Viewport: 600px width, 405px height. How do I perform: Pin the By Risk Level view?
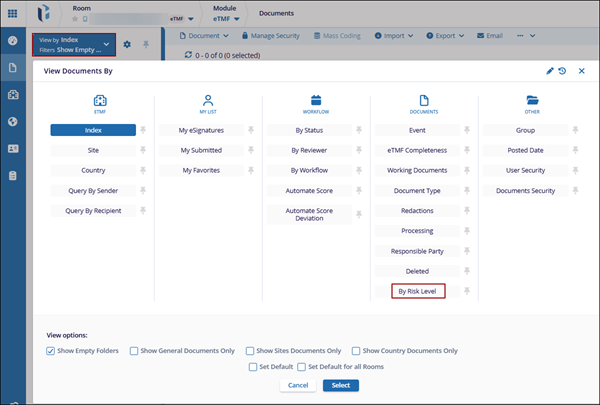coord(467,292)
